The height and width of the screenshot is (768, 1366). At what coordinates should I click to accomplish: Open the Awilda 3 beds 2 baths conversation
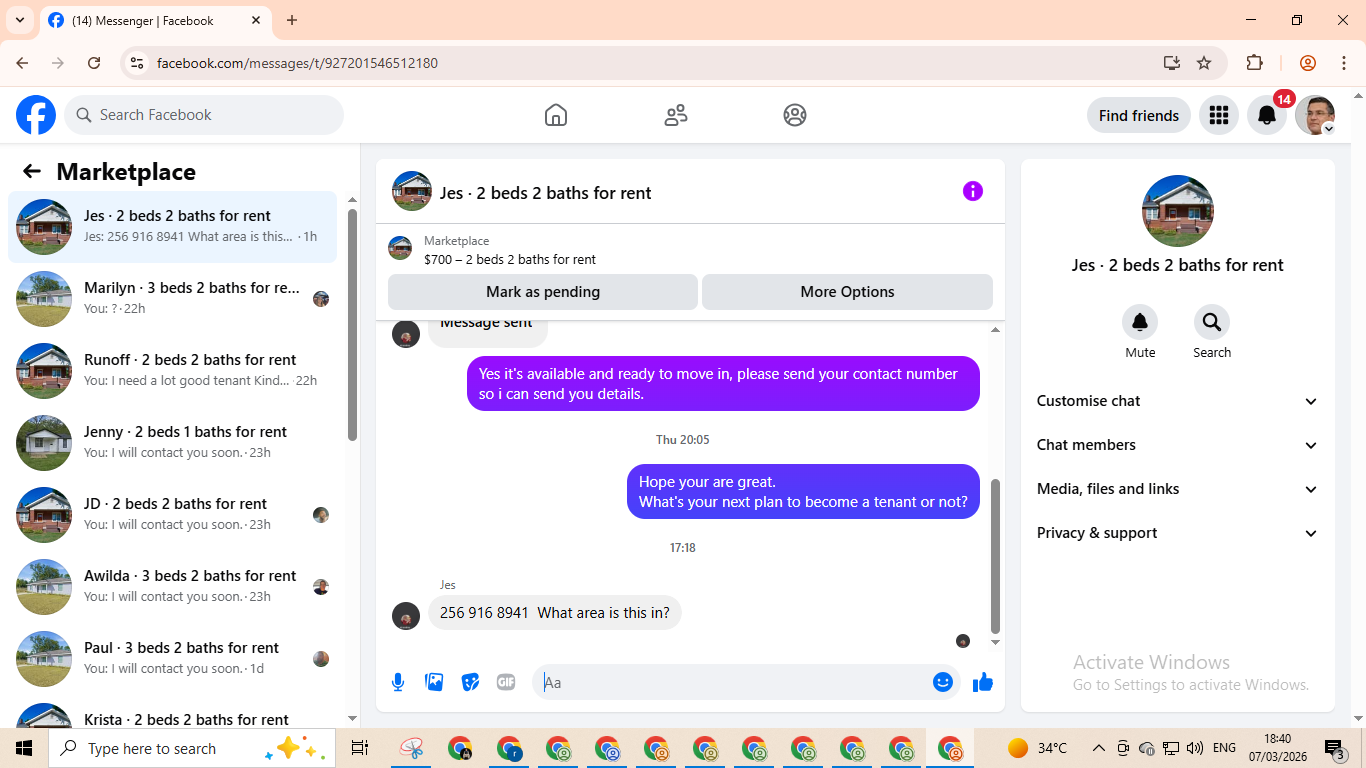(x=173, y=587)
